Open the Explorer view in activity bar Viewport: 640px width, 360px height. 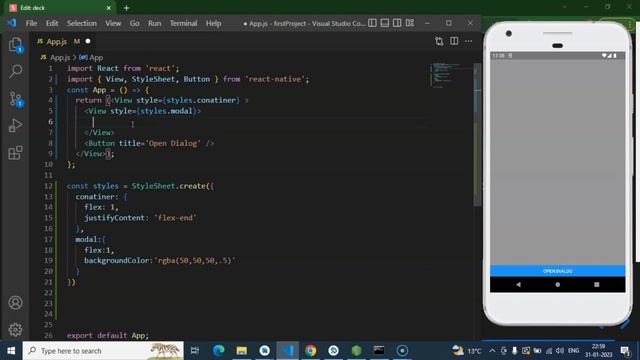(x=16, y=44)
